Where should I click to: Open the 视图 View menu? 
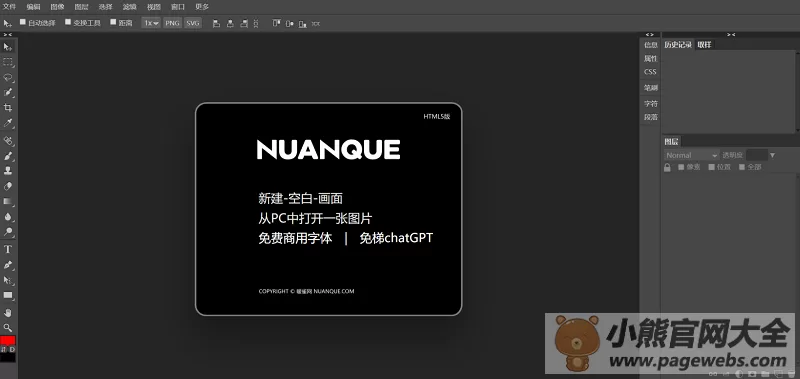[154, 7]
